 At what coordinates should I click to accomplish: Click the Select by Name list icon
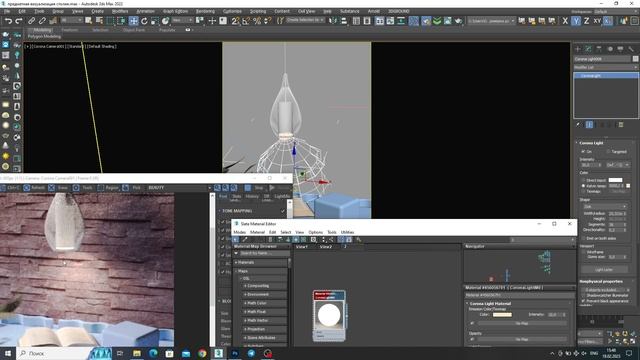click(x=99, y=21)
